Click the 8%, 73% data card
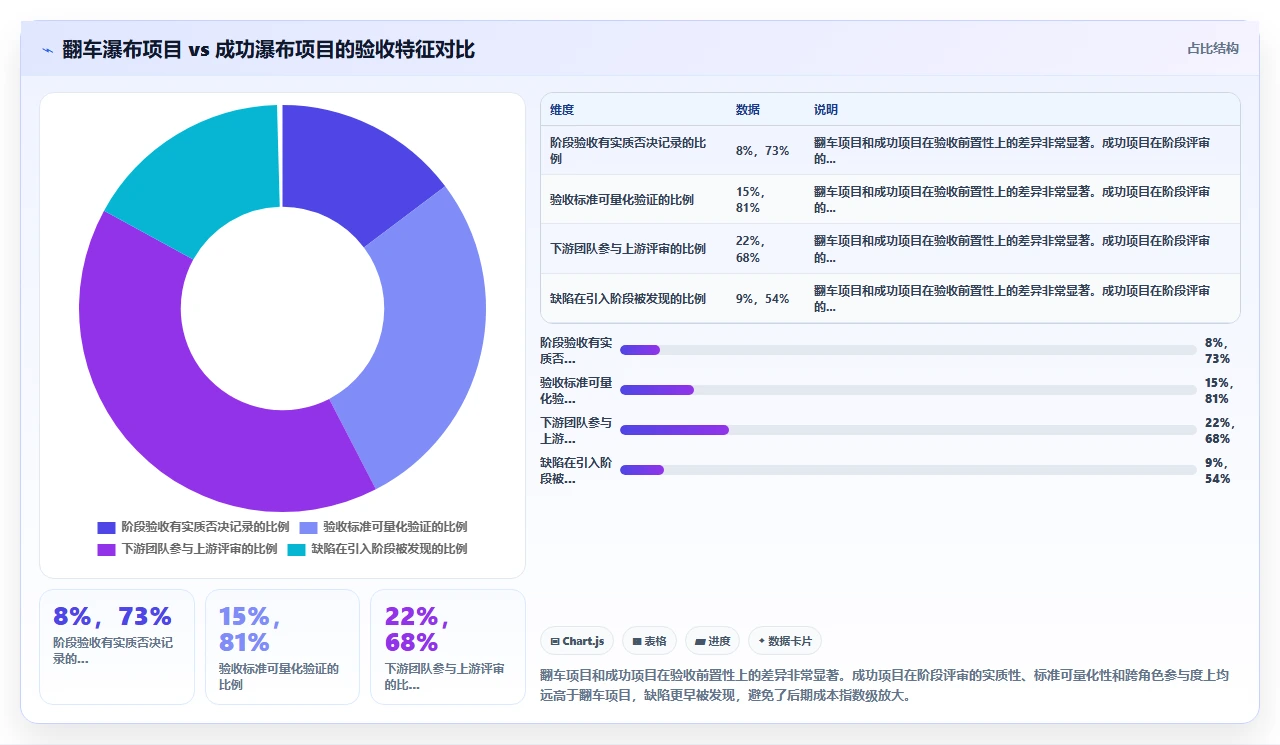This screenshot has height=745, width=1280. click(x=117, y=647)
